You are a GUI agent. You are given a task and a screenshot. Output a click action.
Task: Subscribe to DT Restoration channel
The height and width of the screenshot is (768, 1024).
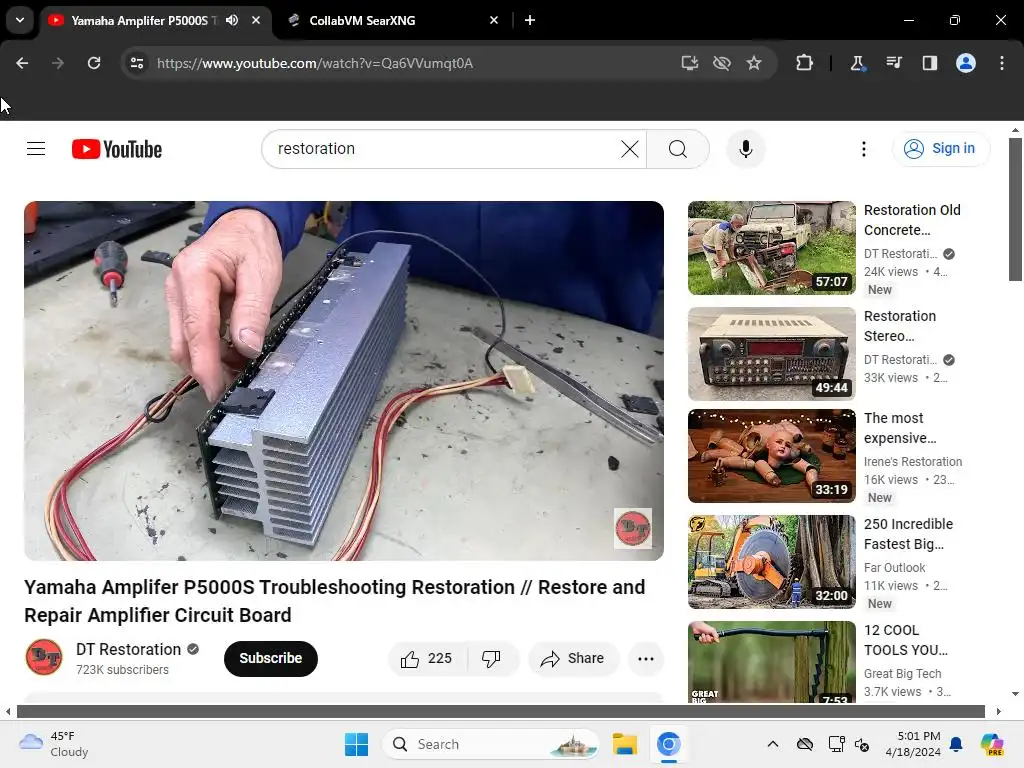coord(270,658)
